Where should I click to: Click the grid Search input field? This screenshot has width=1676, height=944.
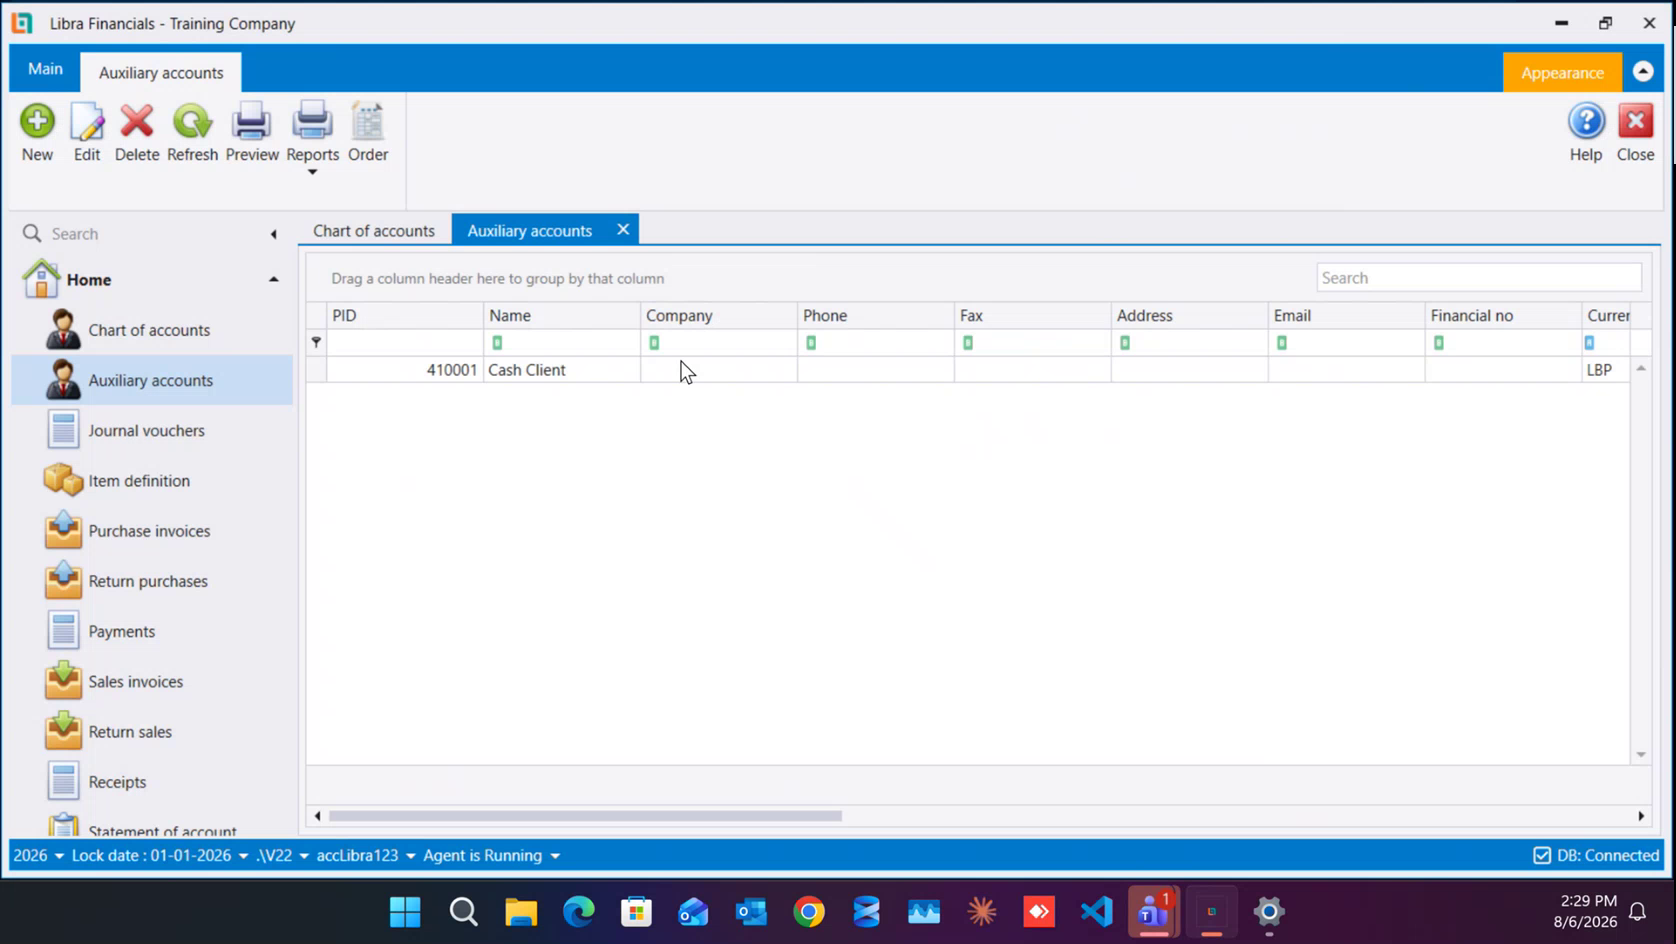[x=1479, y=278]
